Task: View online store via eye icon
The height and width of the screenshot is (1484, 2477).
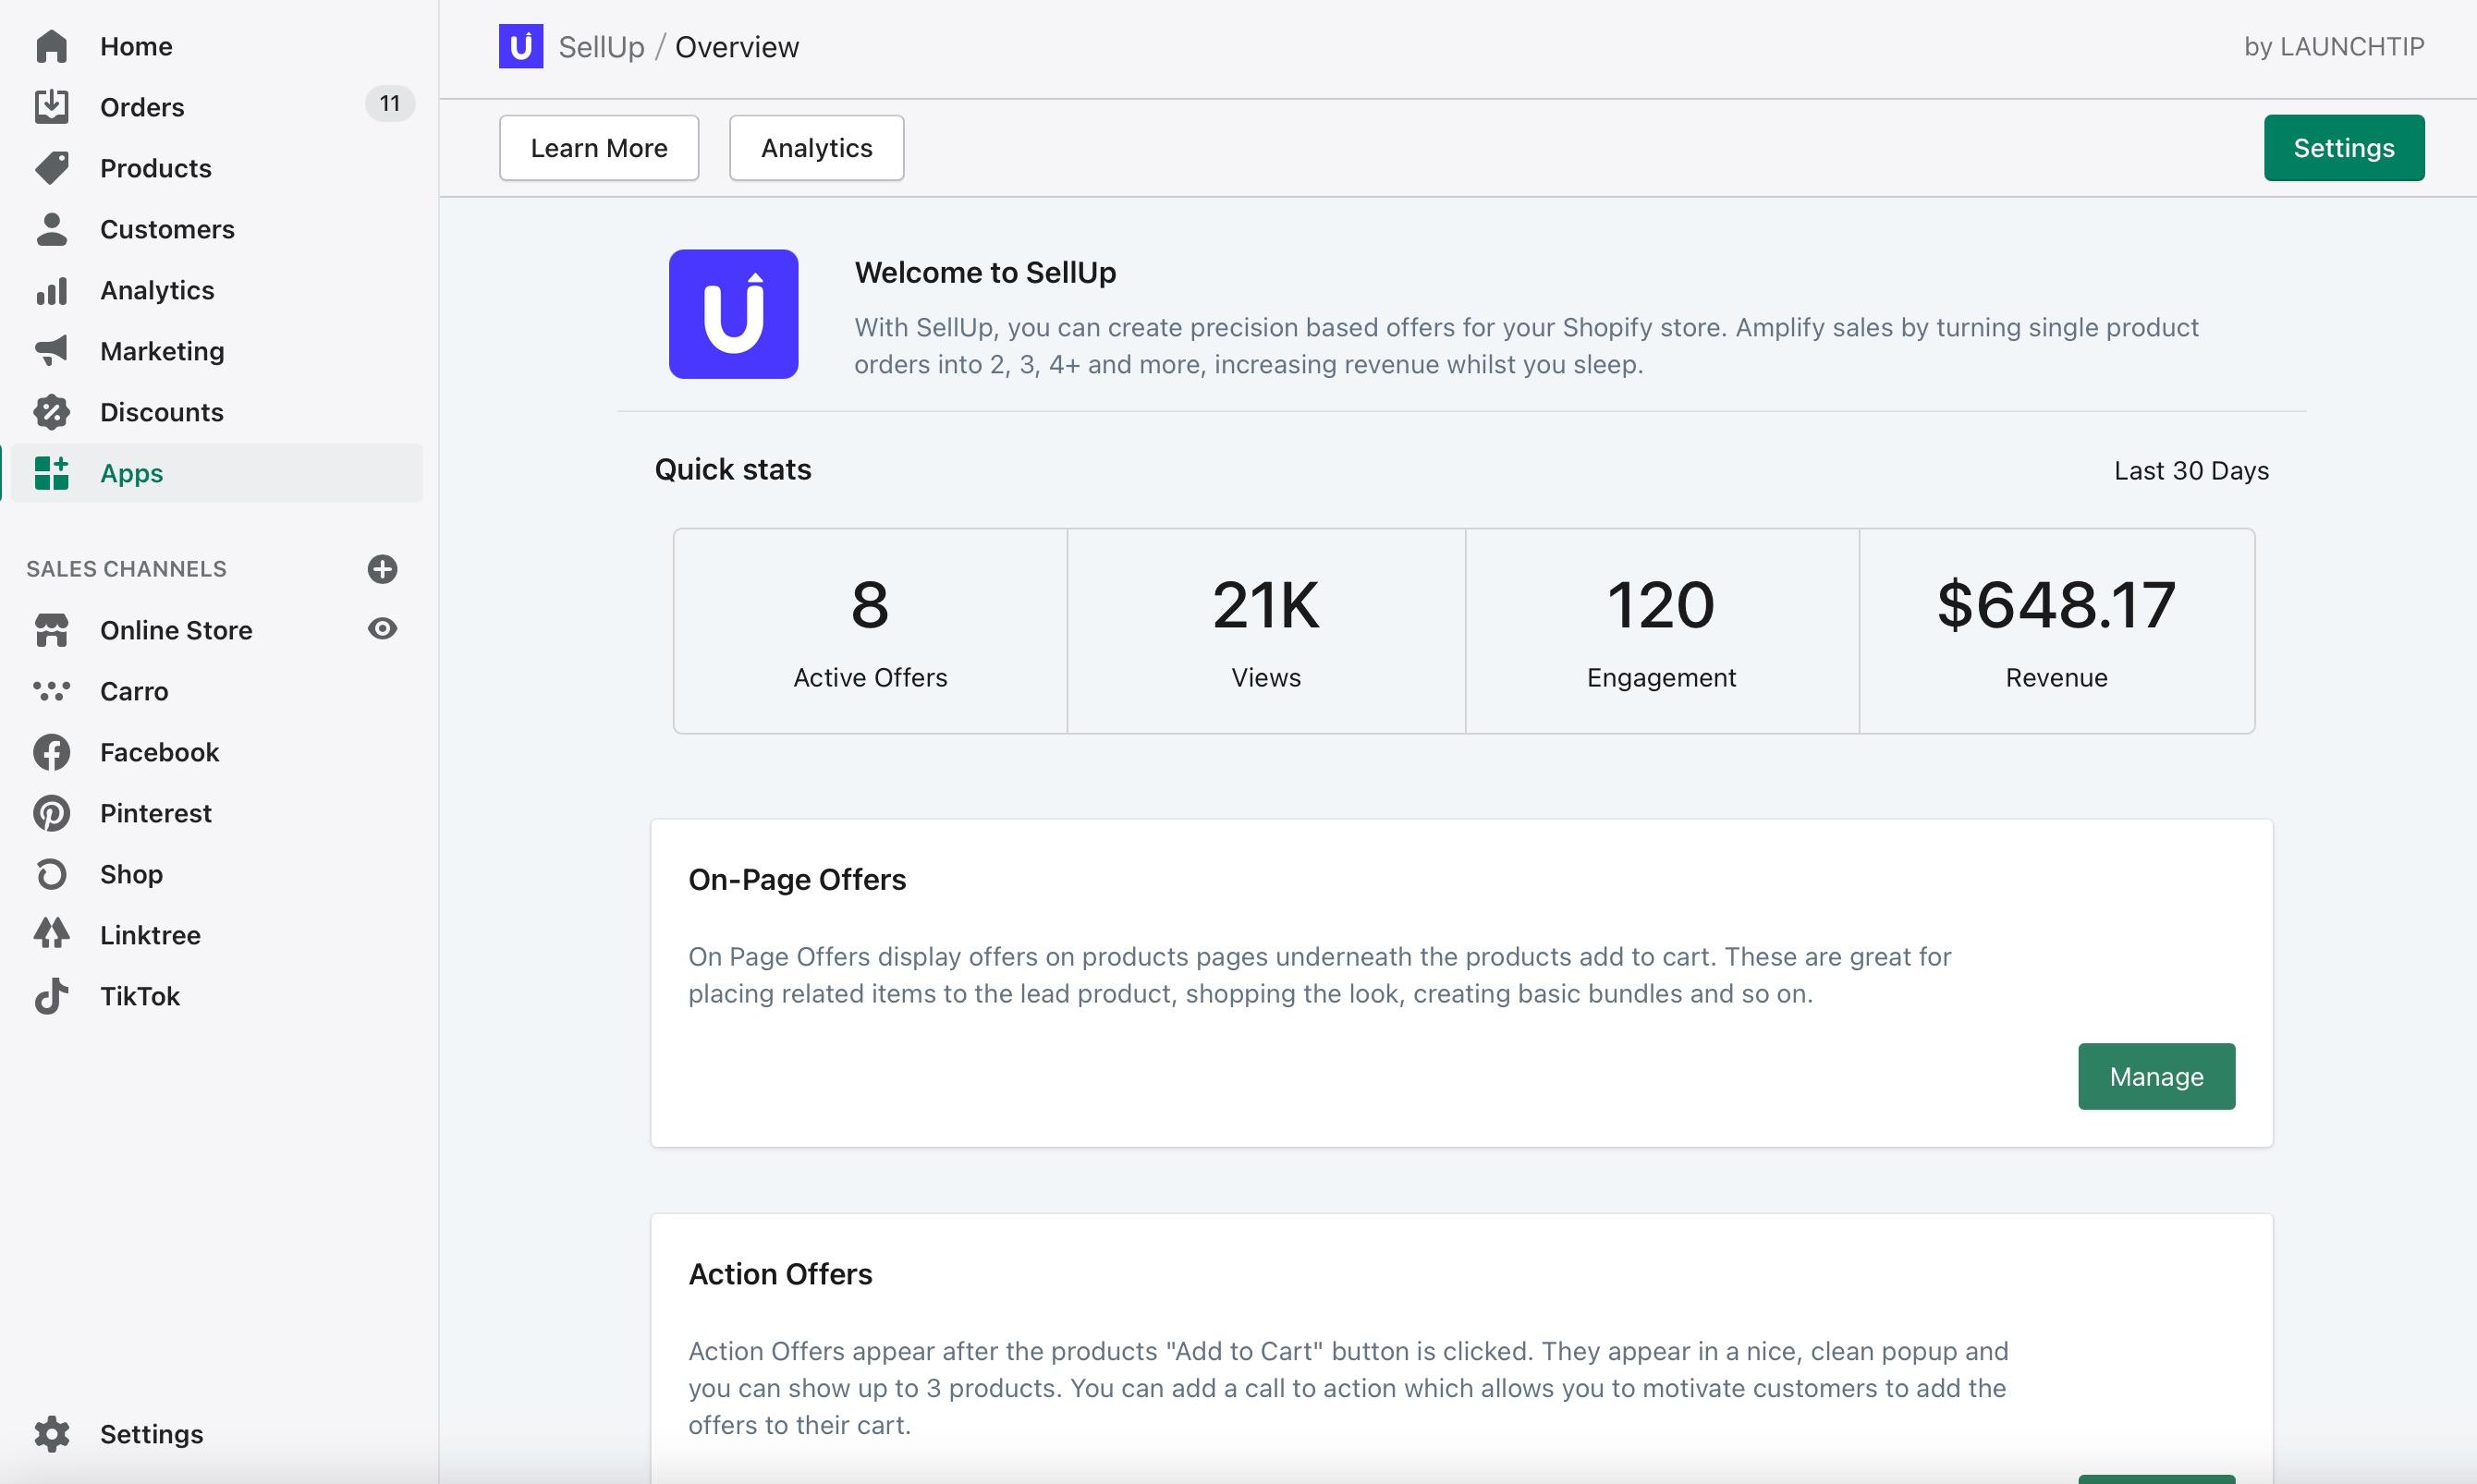Action: click(382, 629)
